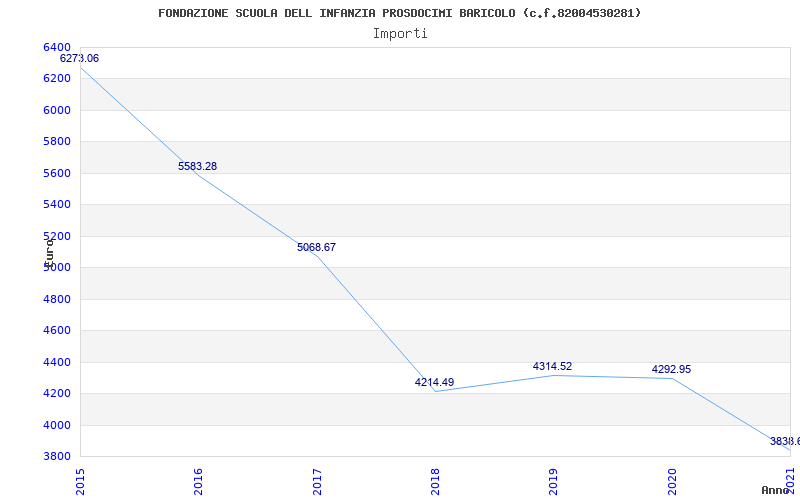Click the 2018 year label
The height and width of the screenshot is (500, 800).
[436, 480]
